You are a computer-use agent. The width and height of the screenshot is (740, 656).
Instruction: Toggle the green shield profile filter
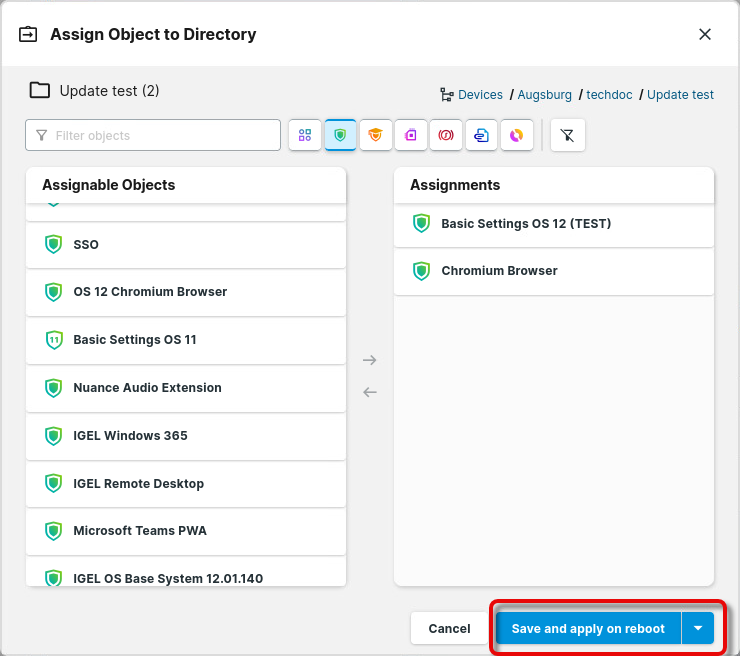tap(340, 135)
